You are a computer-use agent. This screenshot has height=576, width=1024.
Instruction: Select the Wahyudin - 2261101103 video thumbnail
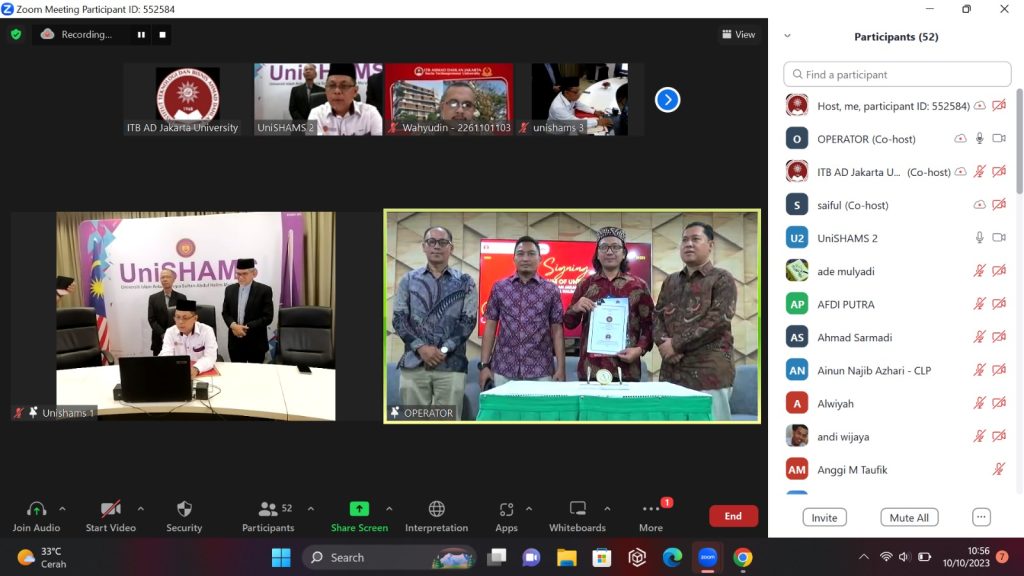point(449,99)
